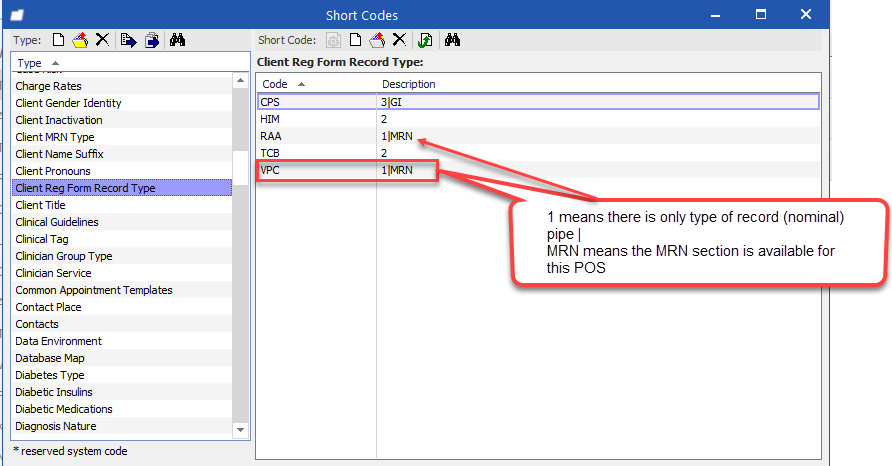Select Charge Rates in Type list
The height and width of the screenshot is (466, 892).
tap(122, 86)
